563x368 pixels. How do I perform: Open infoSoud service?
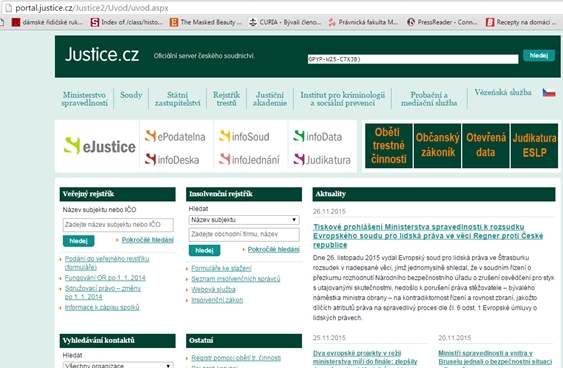[x=244, y=136]
